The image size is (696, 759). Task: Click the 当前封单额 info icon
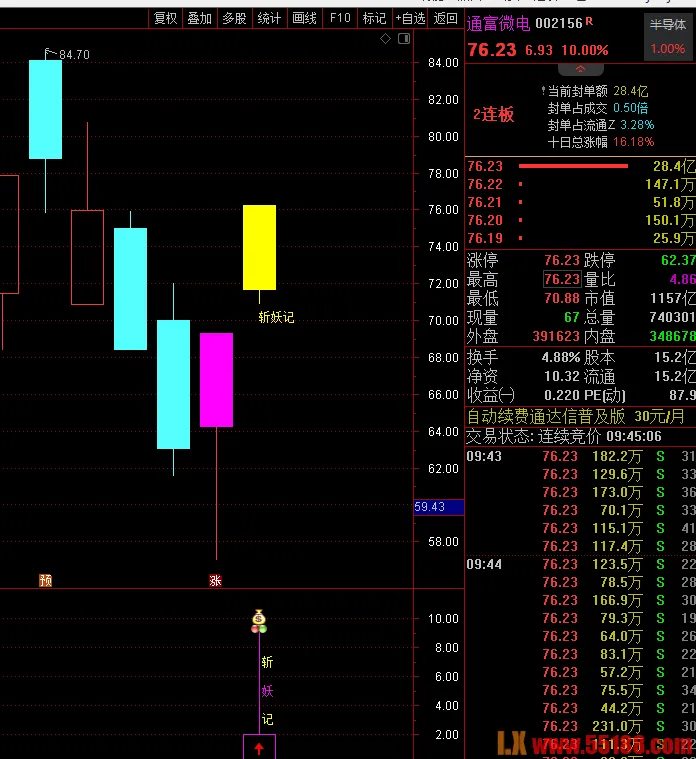(544, 91)
